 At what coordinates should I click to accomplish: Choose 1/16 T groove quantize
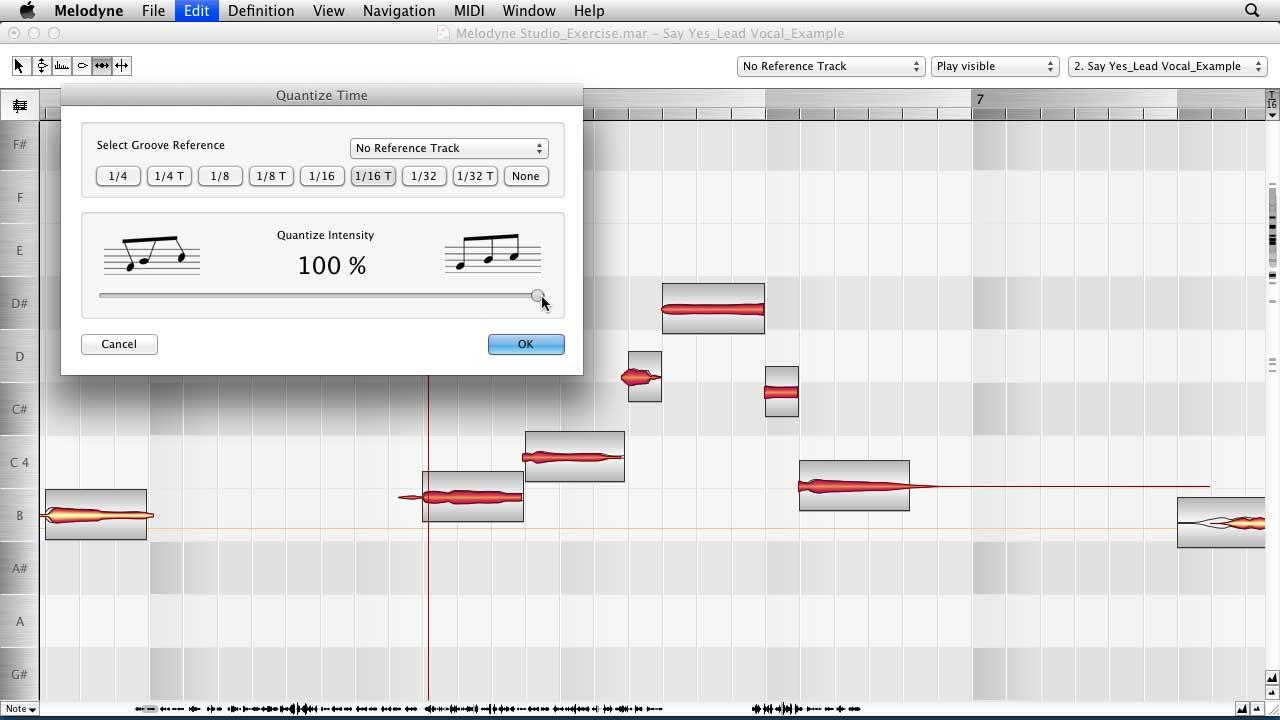373,176
